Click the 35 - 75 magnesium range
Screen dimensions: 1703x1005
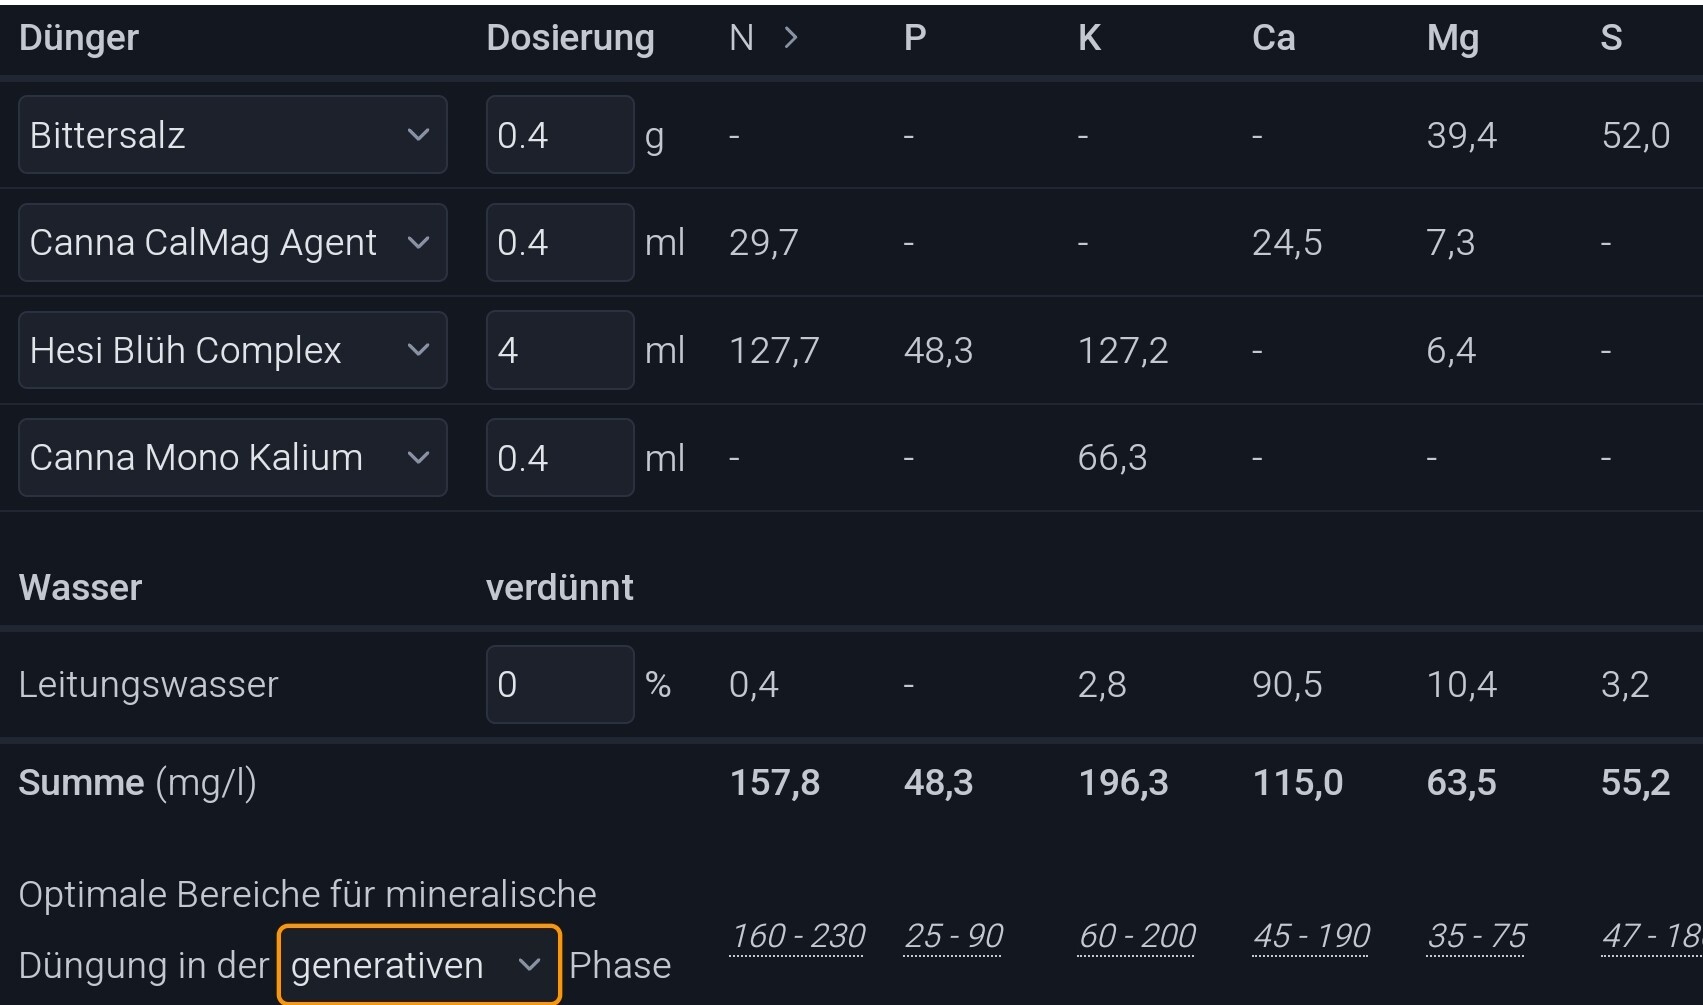[1477, 936]
